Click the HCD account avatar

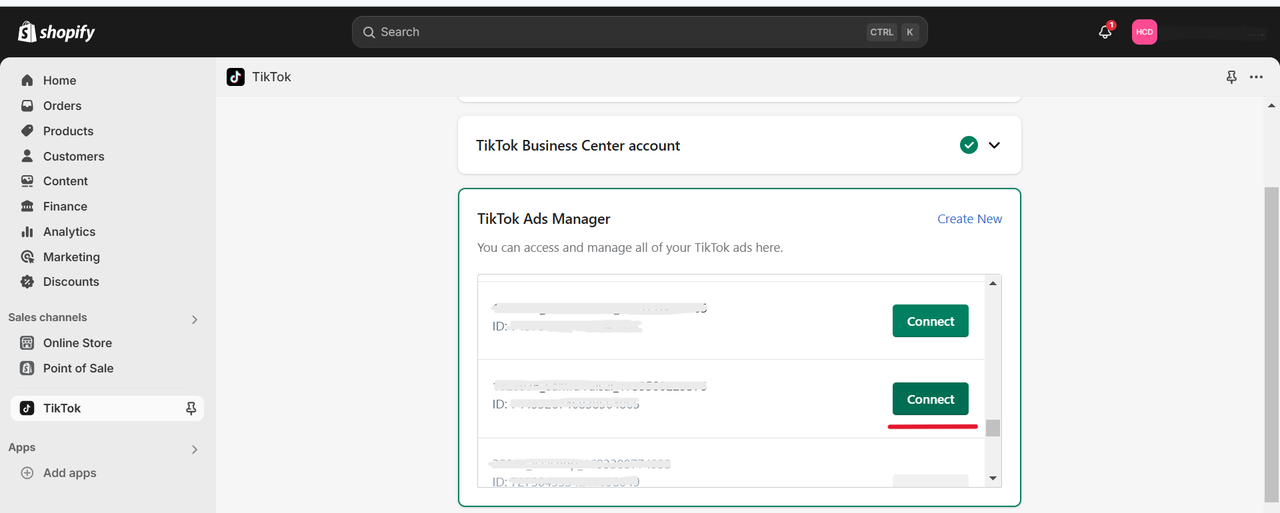1144,32
